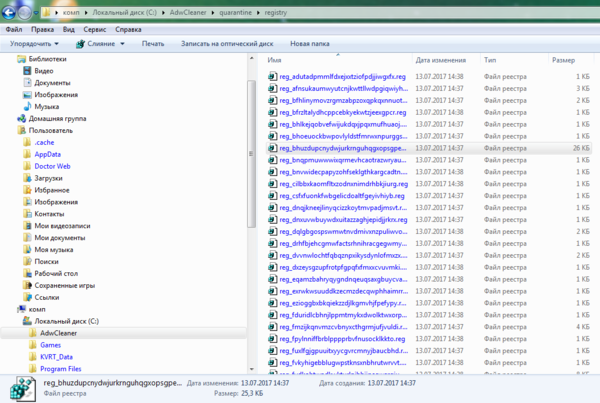
Task: Click Локальный диск (C:) in address bar
Action: click(125, 13)
